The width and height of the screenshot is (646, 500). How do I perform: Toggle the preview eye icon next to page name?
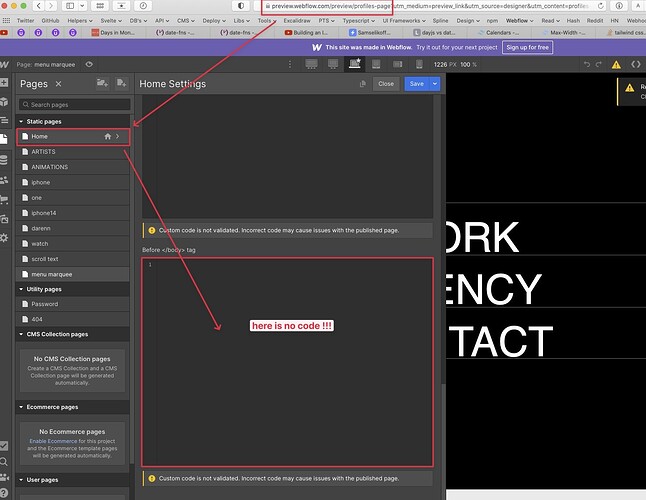[89, 64]
